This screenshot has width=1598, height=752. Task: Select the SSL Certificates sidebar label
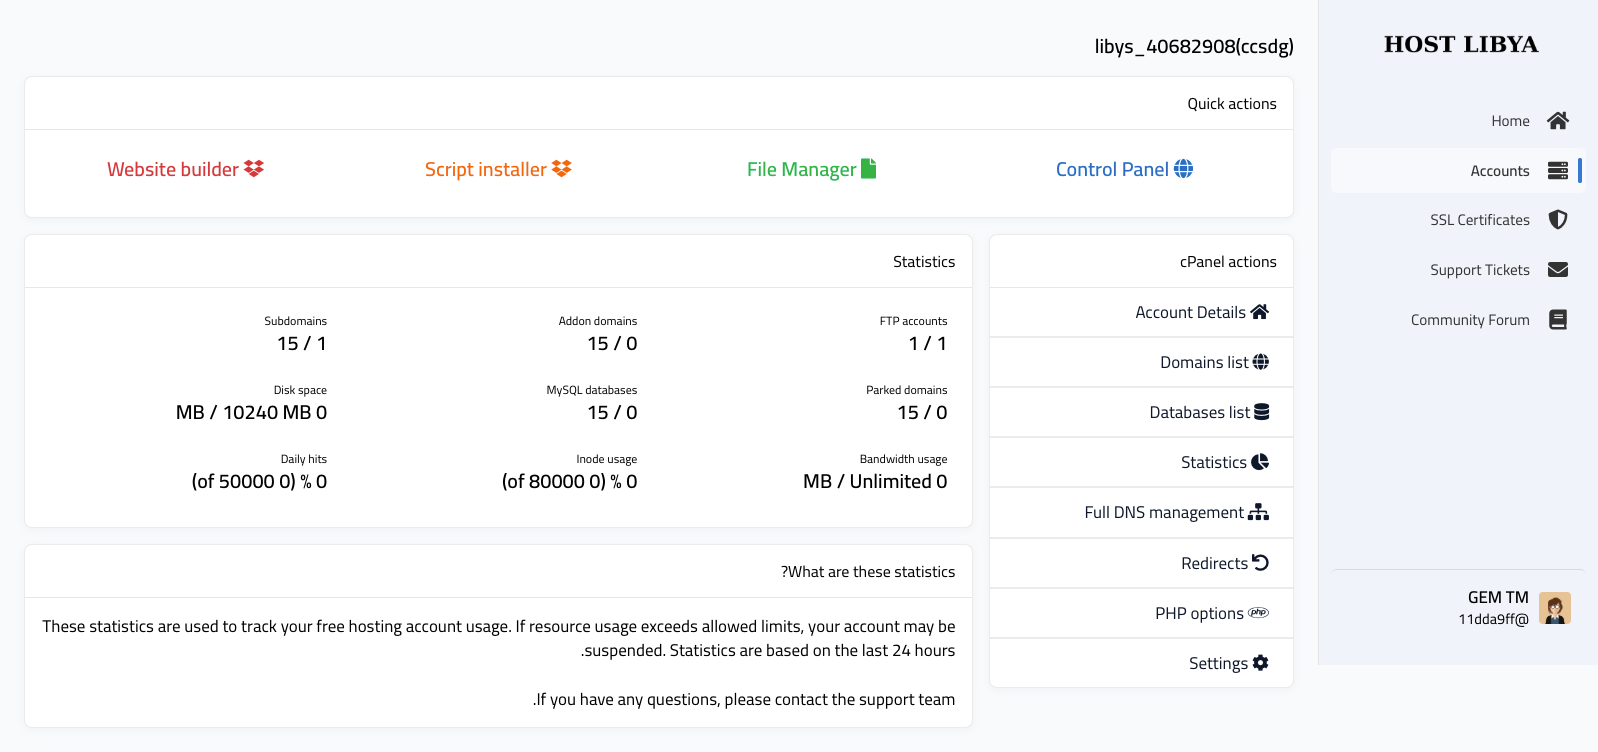(x=1479, y=220)
